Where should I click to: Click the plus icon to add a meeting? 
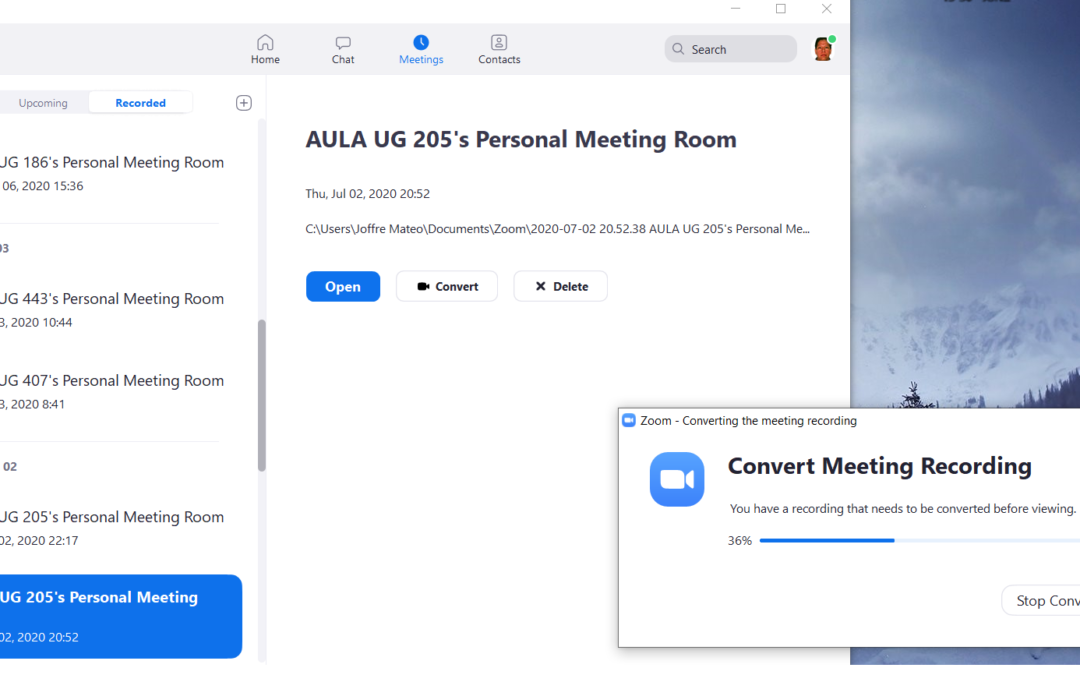coord(244,103)
